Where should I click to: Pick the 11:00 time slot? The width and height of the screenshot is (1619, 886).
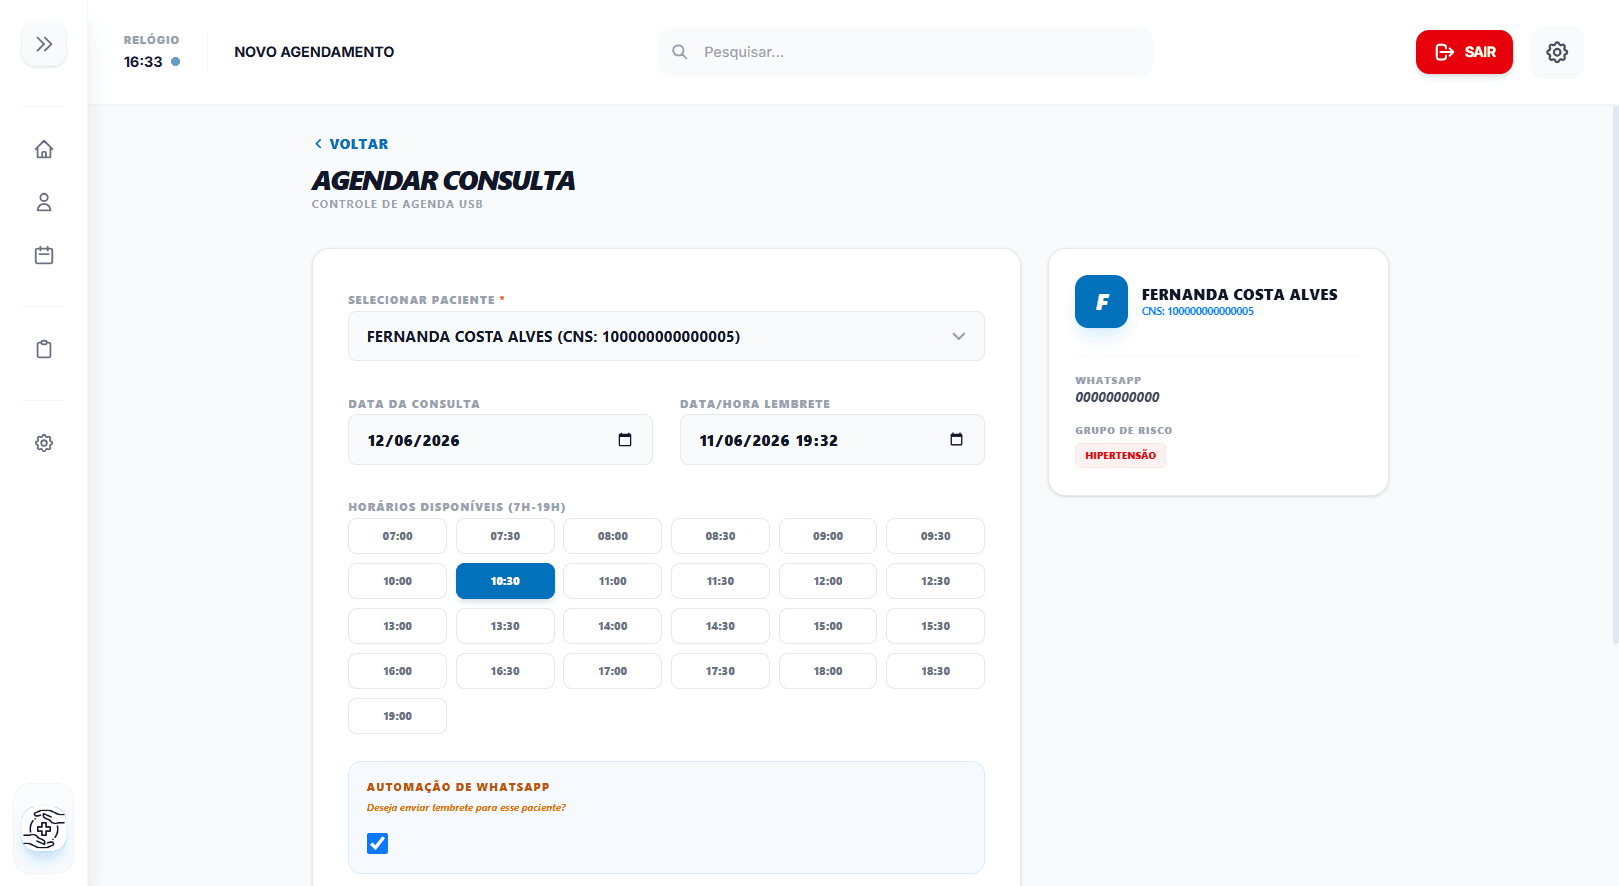613,581
